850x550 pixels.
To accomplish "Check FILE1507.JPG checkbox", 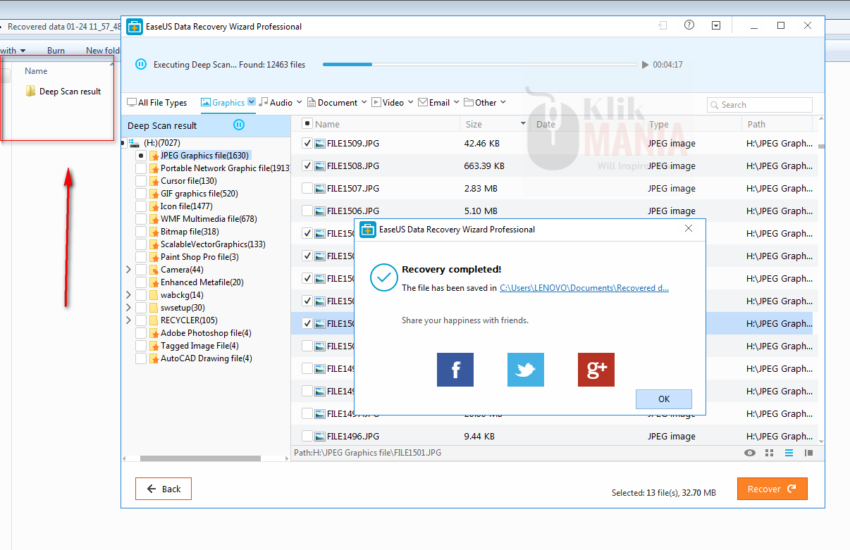I will 307,189.
